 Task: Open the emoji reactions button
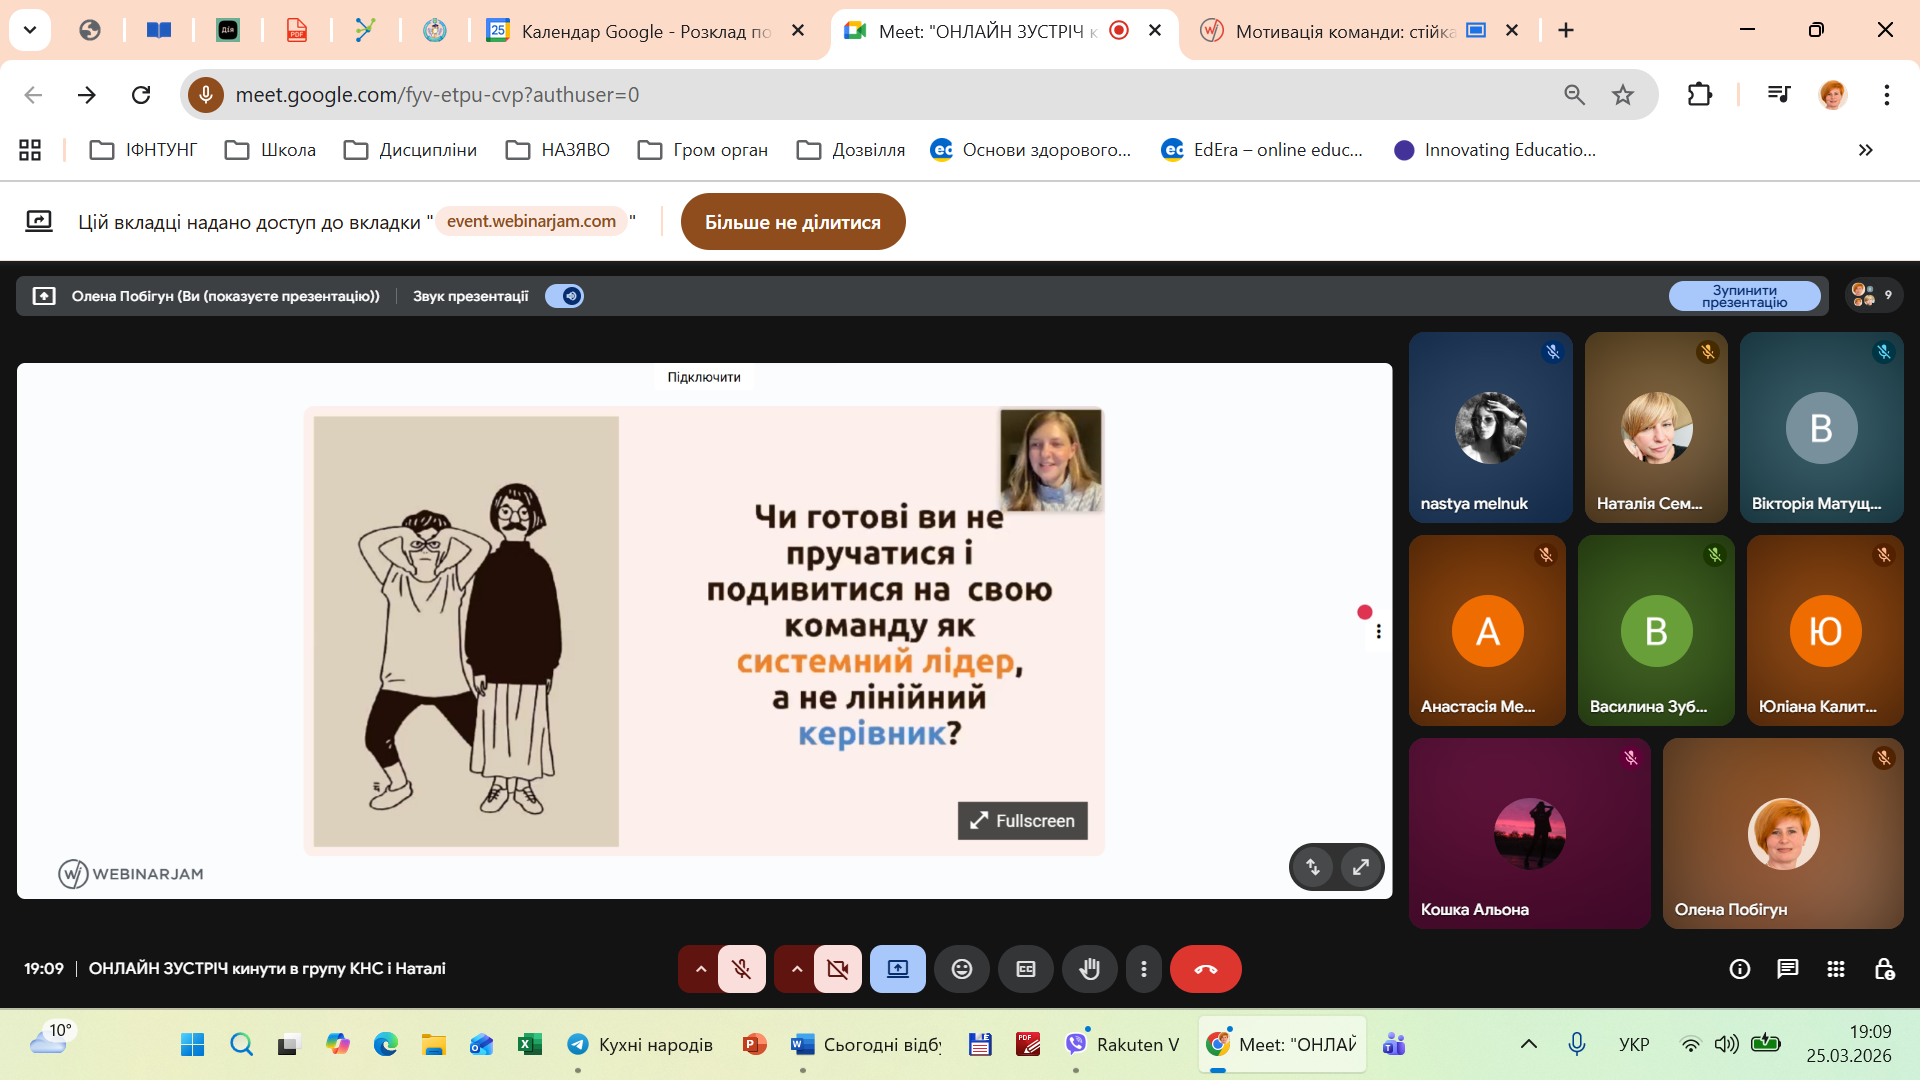coord(961,969)
